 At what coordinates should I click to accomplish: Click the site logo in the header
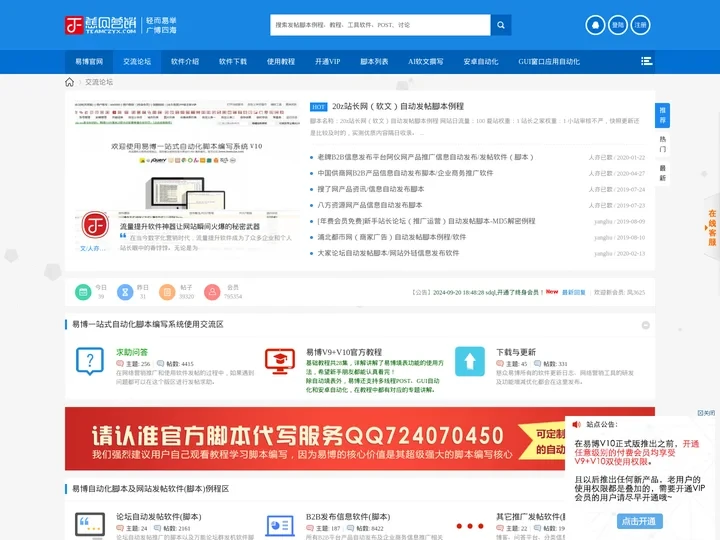point(120,25)
